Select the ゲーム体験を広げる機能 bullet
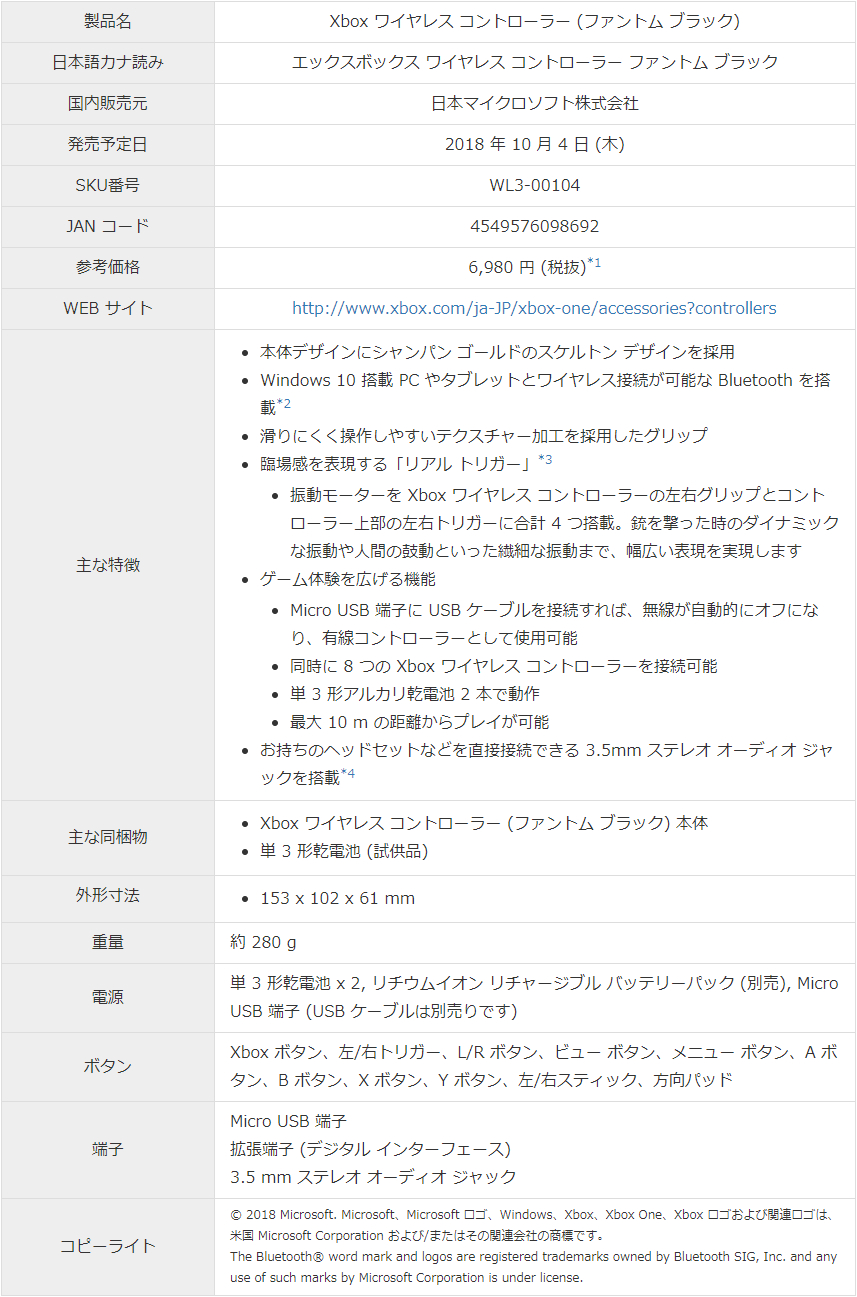Image resolution: width=857 pixels, height=1297 pixels. tap(348, 579)
